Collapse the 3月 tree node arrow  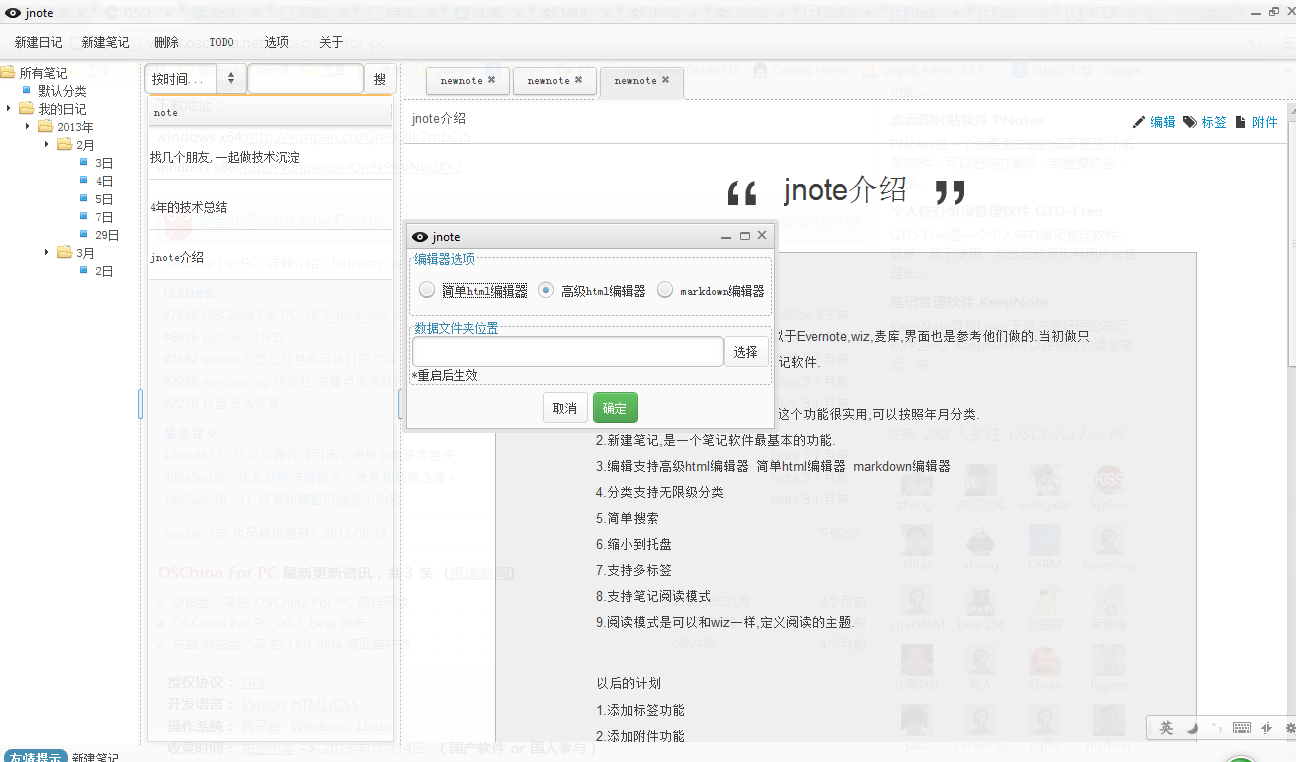[x=46, y=253]
